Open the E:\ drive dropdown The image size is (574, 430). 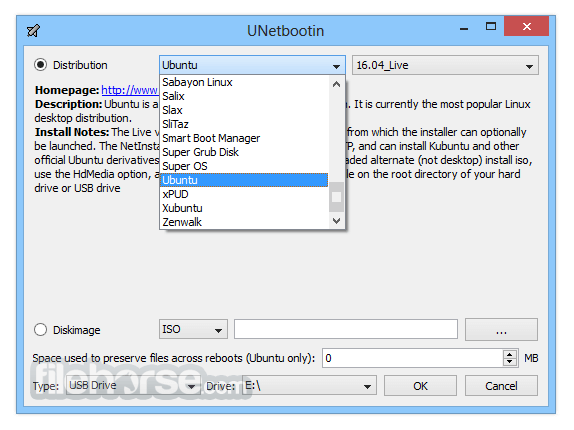pyautogui.click(x=309, y=385)
